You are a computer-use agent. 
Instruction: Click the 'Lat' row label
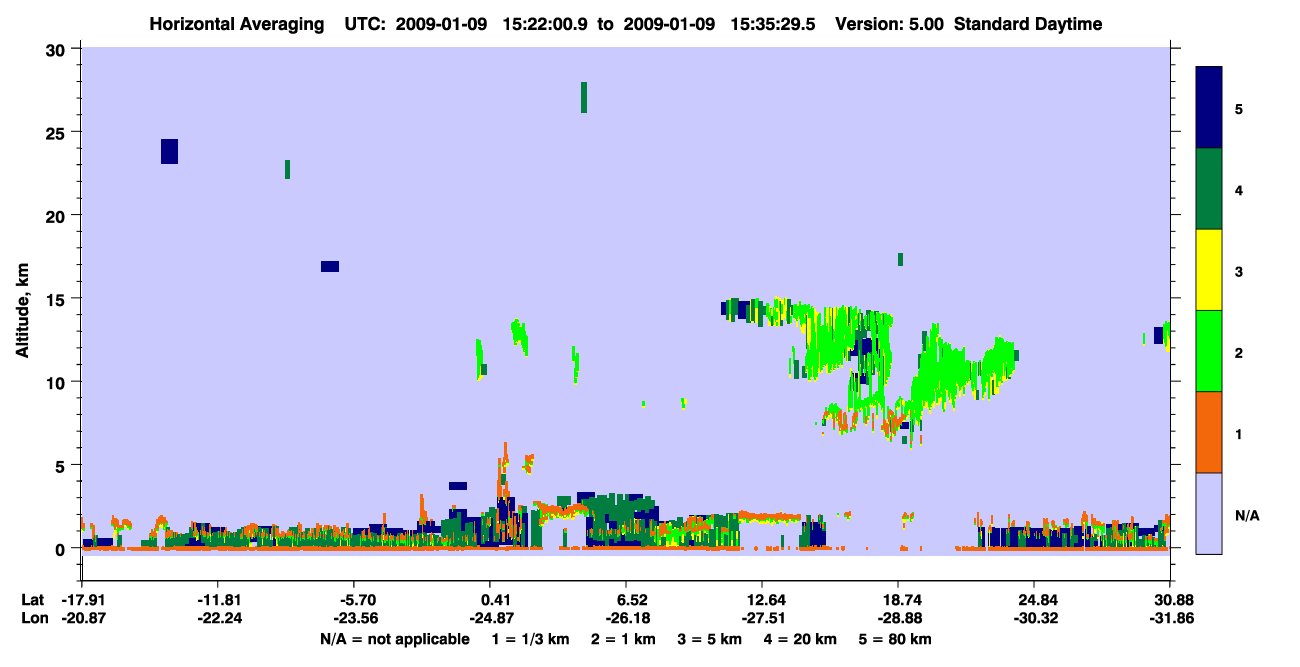32,600
